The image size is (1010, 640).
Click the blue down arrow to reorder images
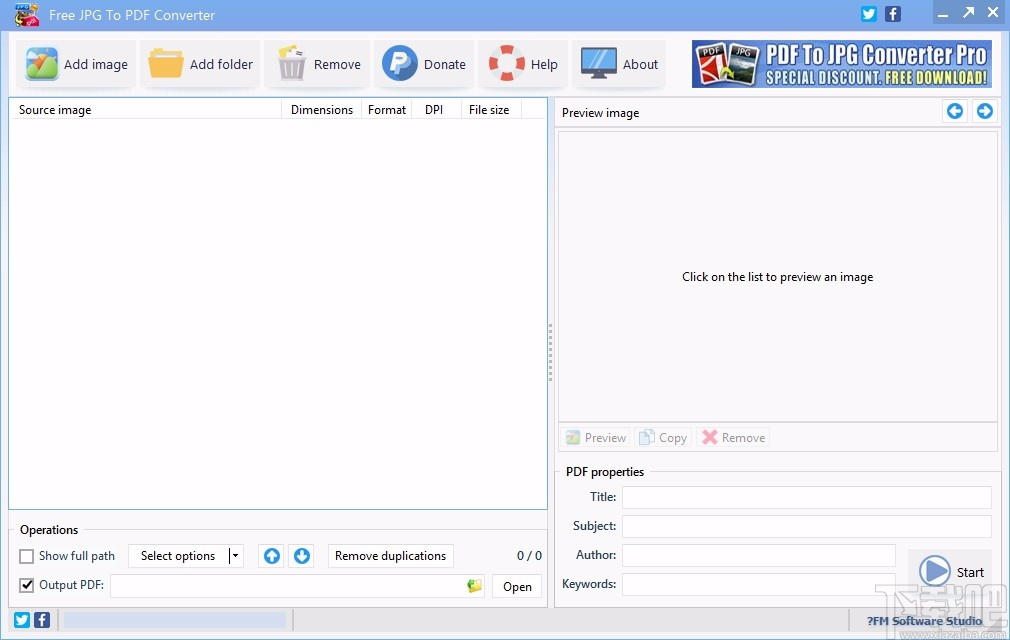coord(301,555)
